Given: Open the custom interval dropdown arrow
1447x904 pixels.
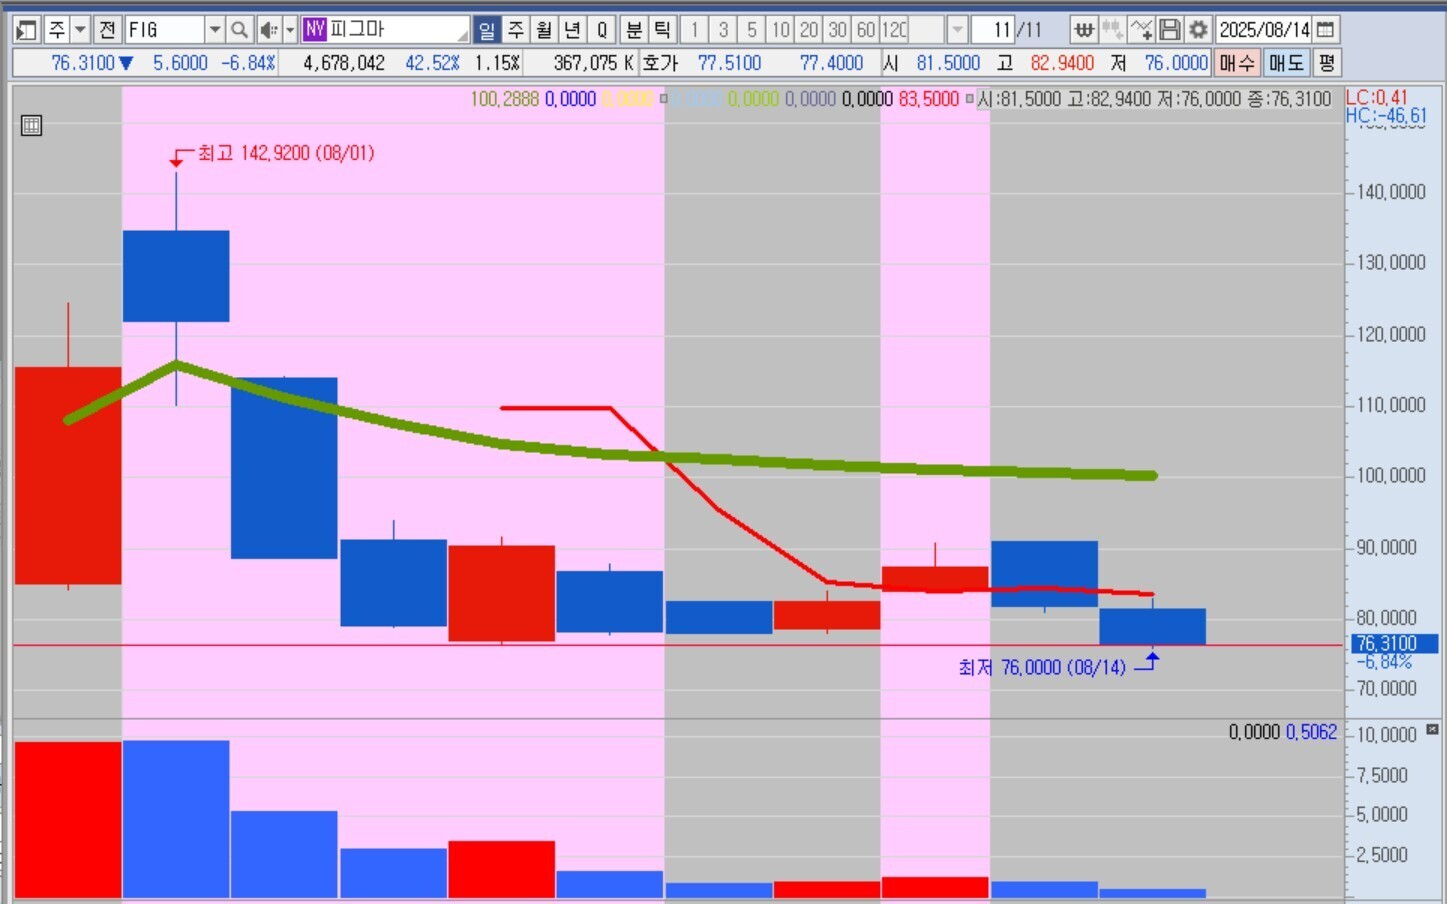Looking at the screenshot, I should [x=957, y=30].
